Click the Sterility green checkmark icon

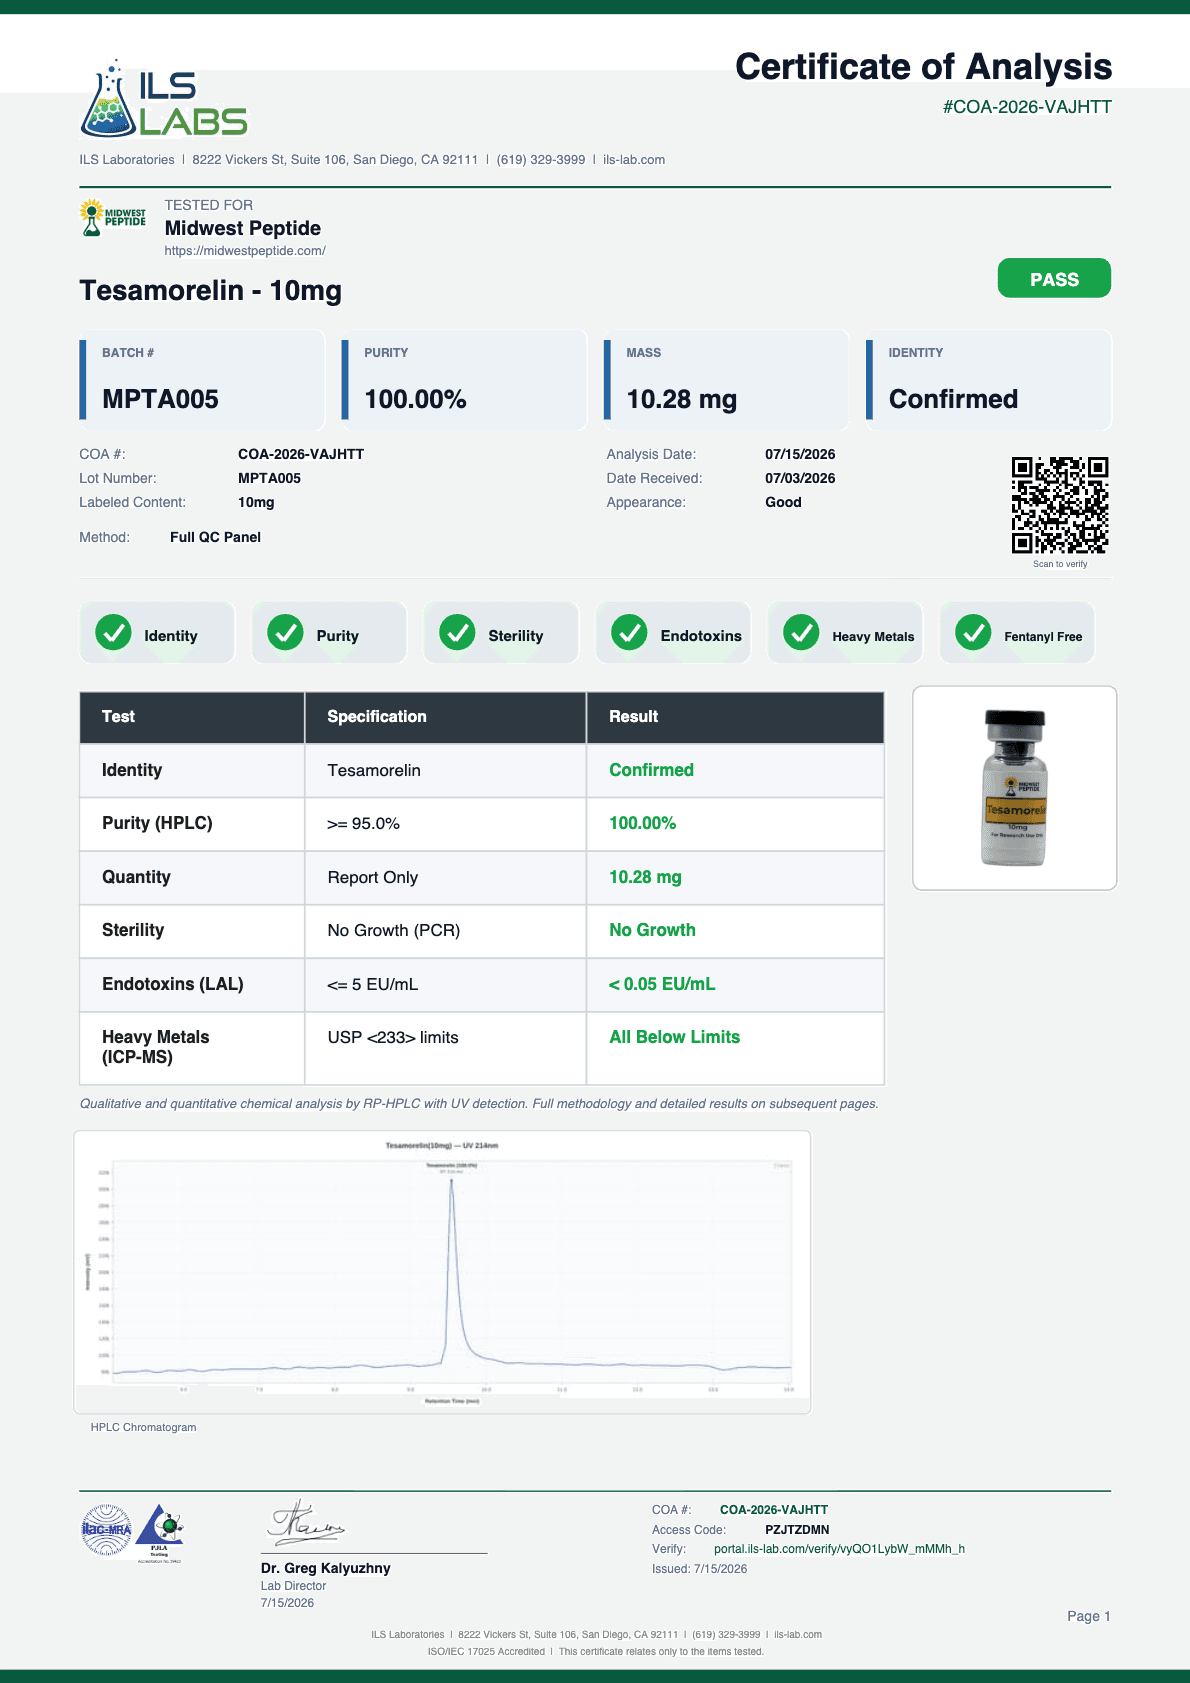tap(457, 632)
